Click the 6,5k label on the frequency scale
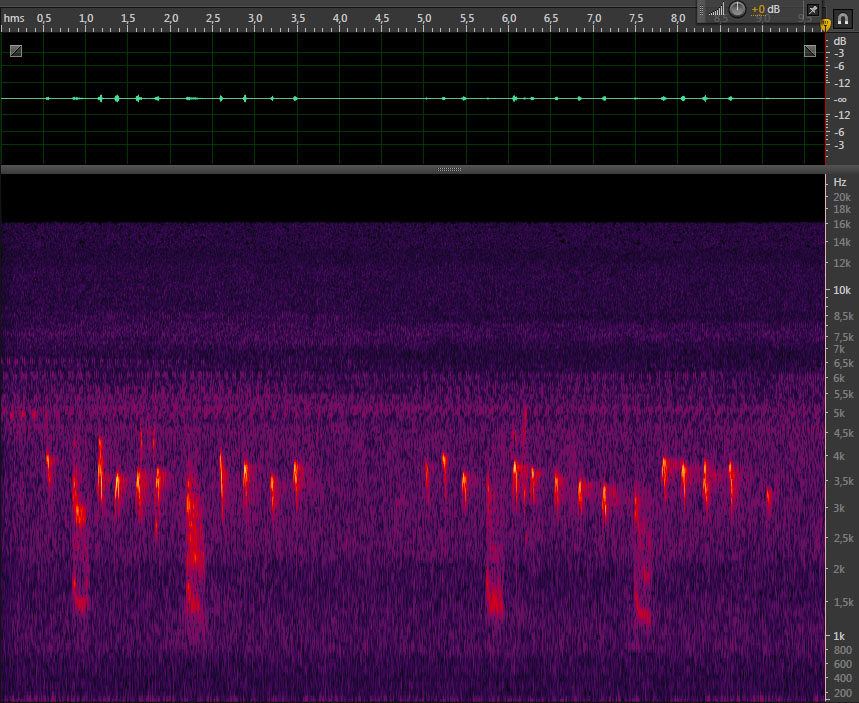The image size is (859, 703). (844, 363)
